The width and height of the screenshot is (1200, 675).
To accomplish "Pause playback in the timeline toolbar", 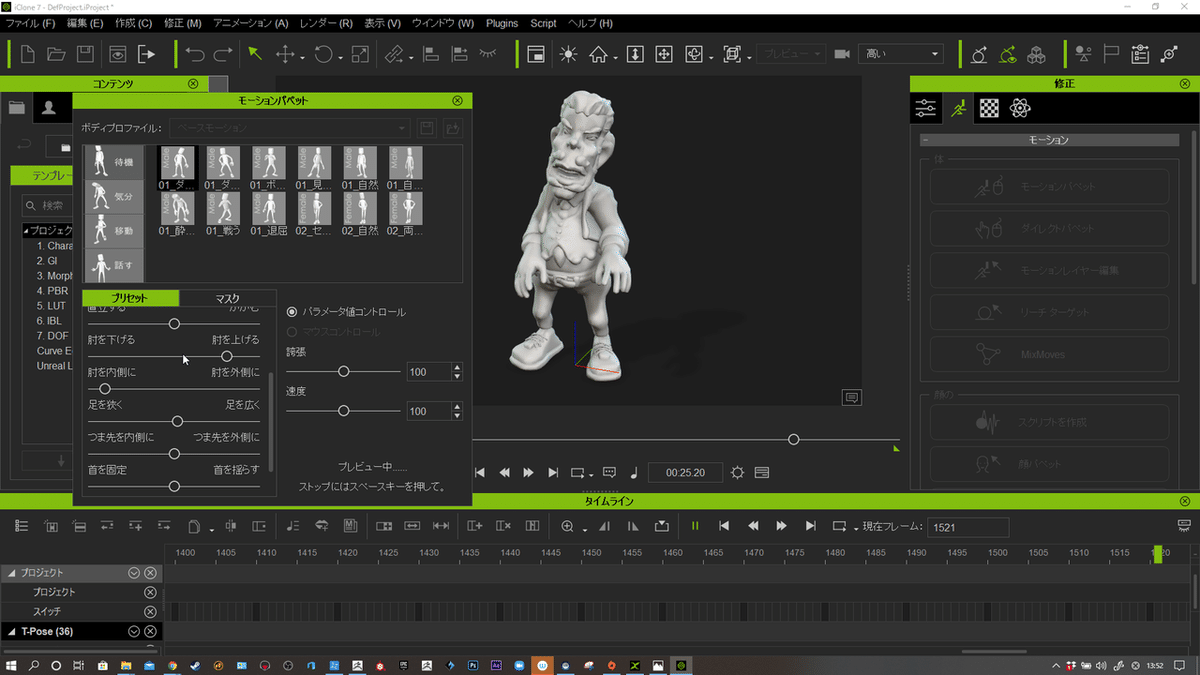I will pyautogui.click(x=695, y=526).
